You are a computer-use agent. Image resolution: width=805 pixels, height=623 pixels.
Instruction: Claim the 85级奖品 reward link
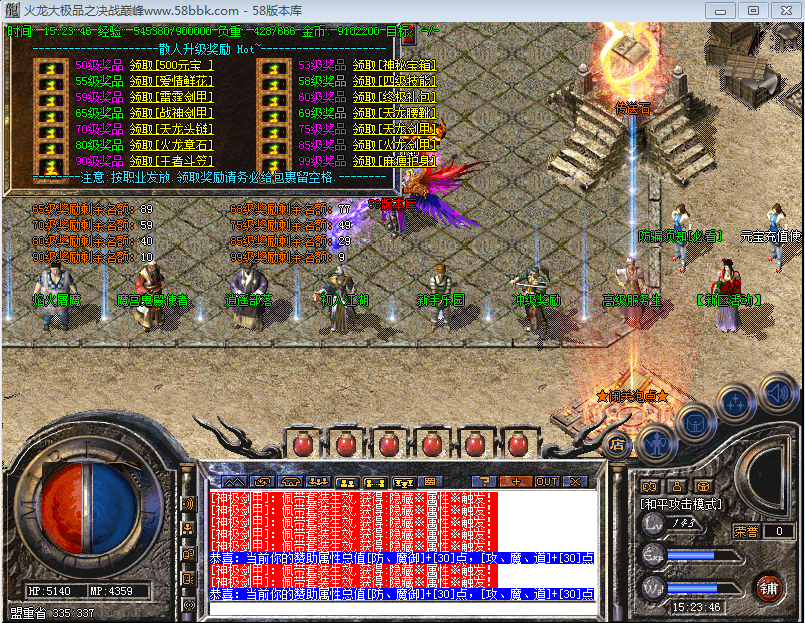[x=394, y=145]
